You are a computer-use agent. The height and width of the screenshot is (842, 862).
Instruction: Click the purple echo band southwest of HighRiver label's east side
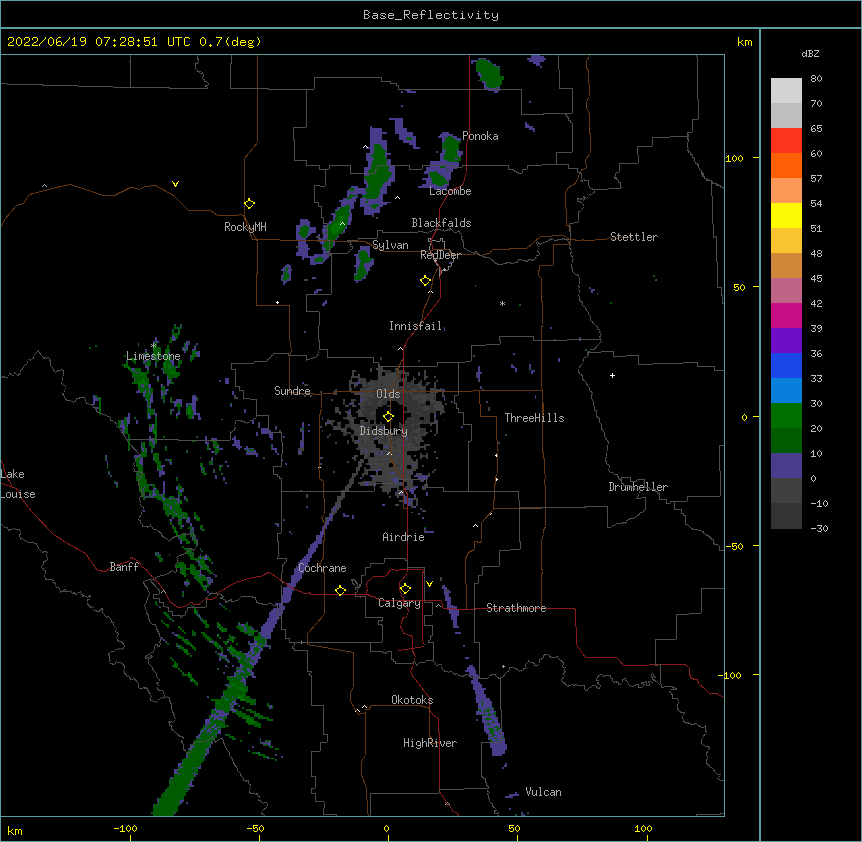pos(487,711)
